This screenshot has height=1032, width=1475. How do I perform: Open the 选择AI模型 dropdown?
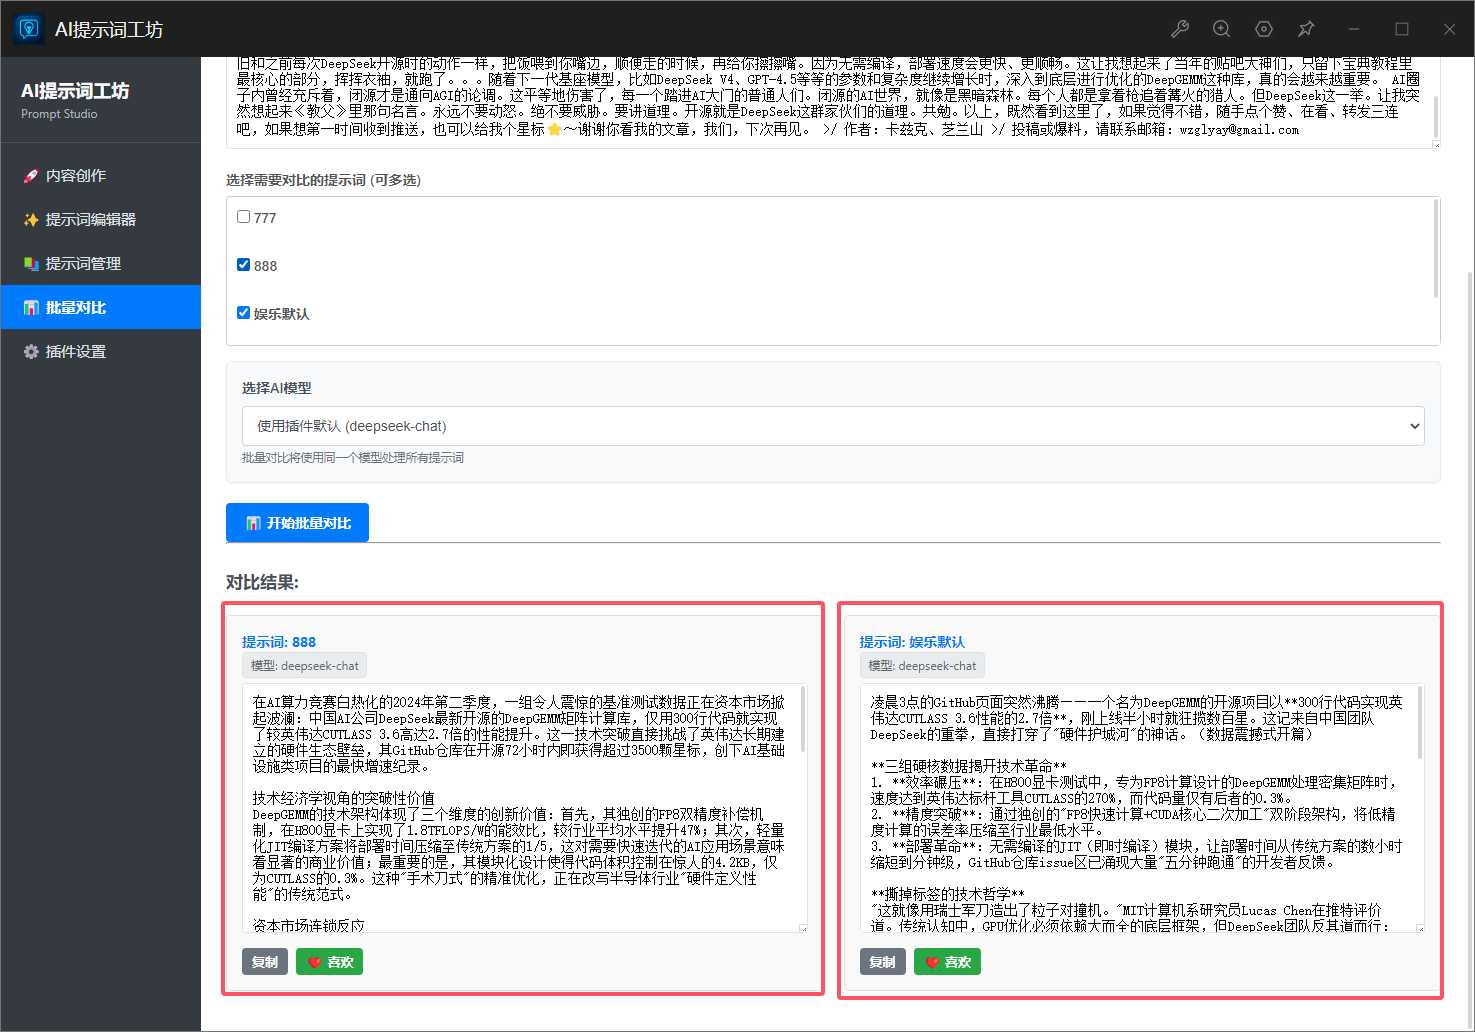pyautogui.click(x=833, y=426)
